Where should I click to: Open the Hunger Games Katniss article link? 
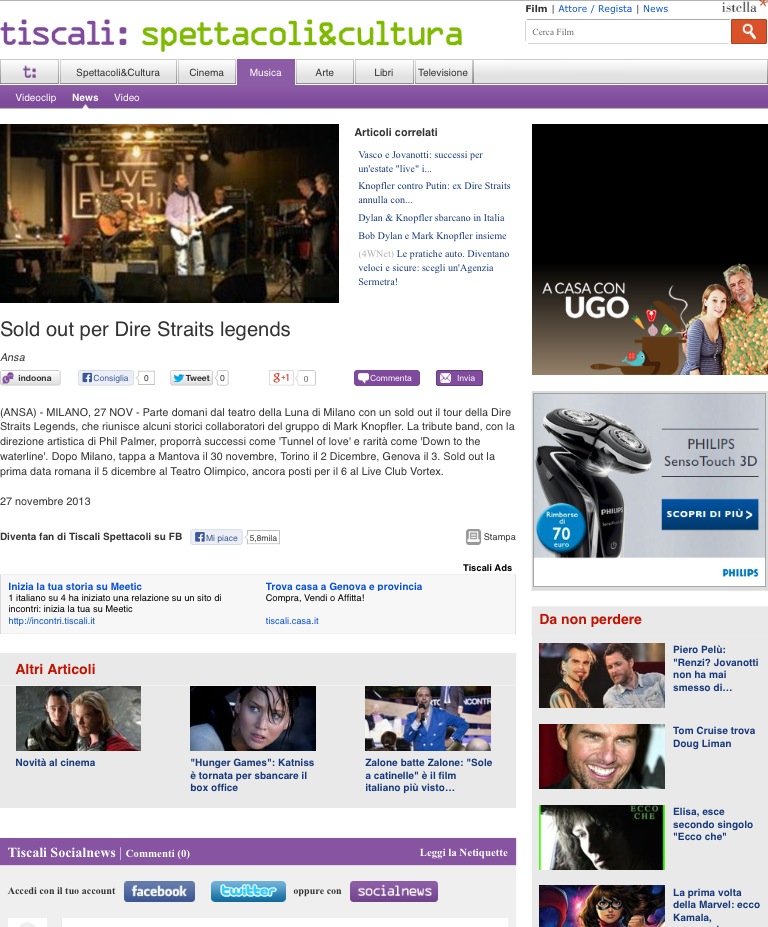pyautogui.click(x=252, y=775)
